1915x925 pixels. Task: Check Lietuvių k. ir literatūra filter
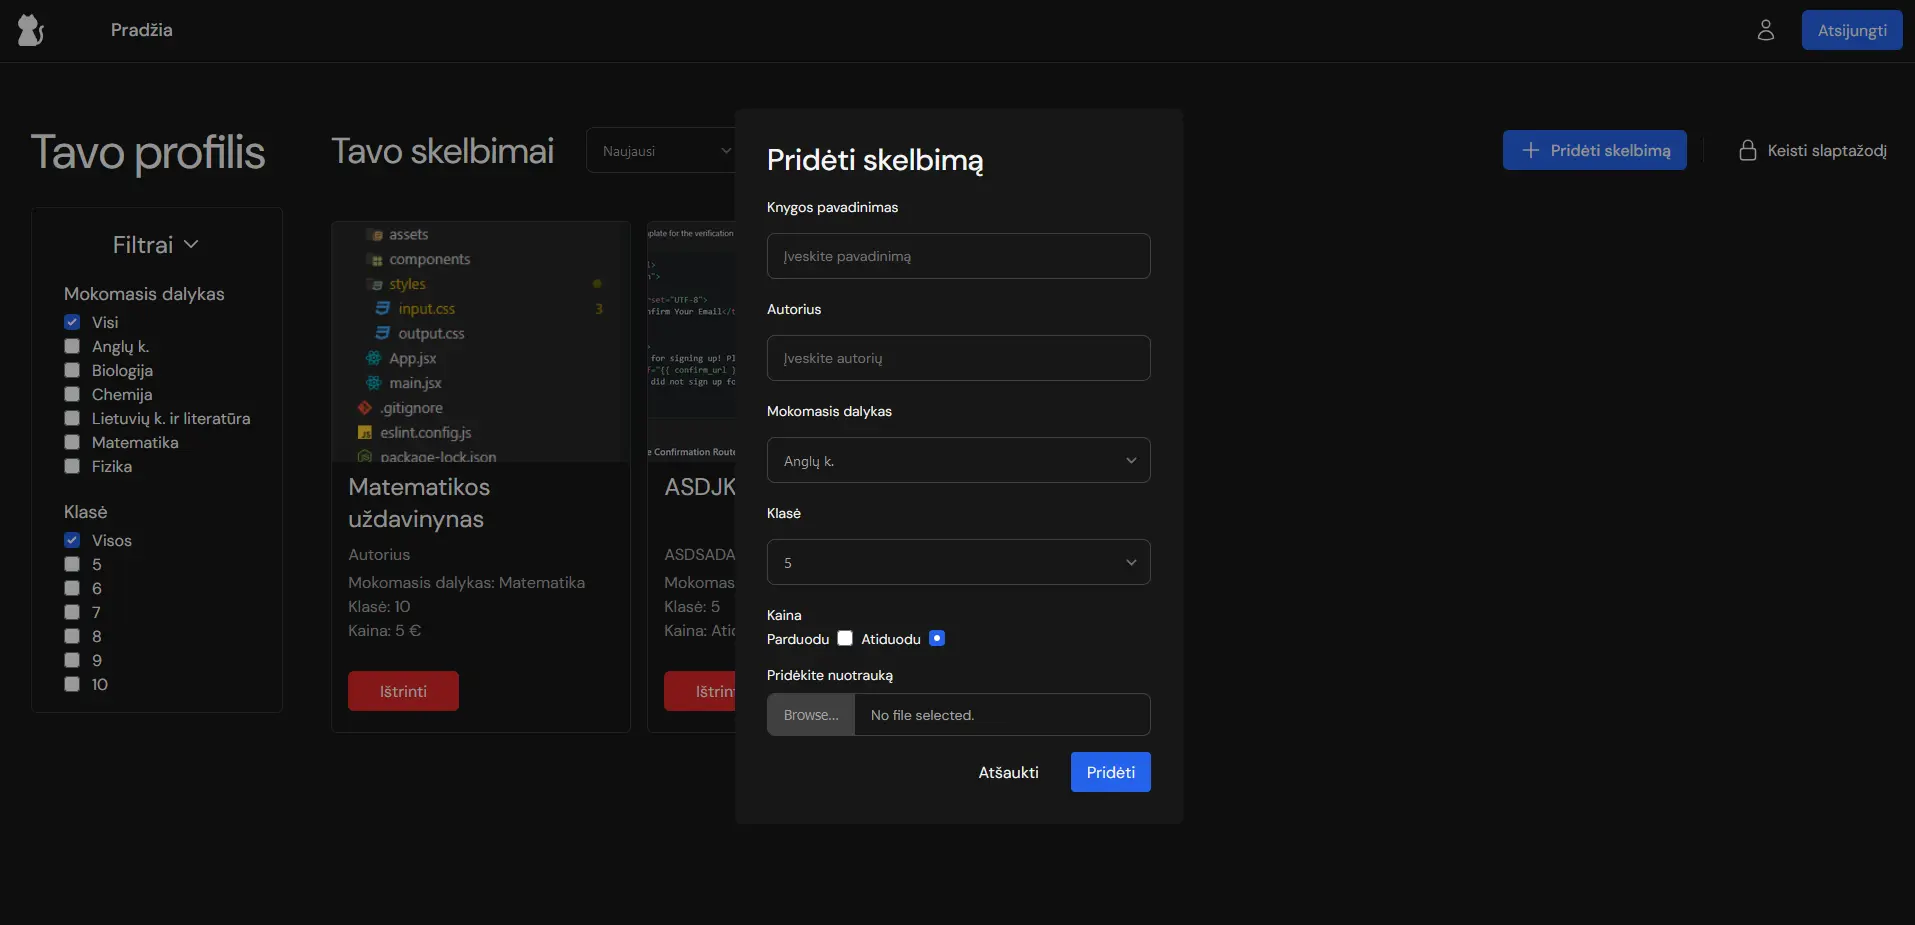72,418
